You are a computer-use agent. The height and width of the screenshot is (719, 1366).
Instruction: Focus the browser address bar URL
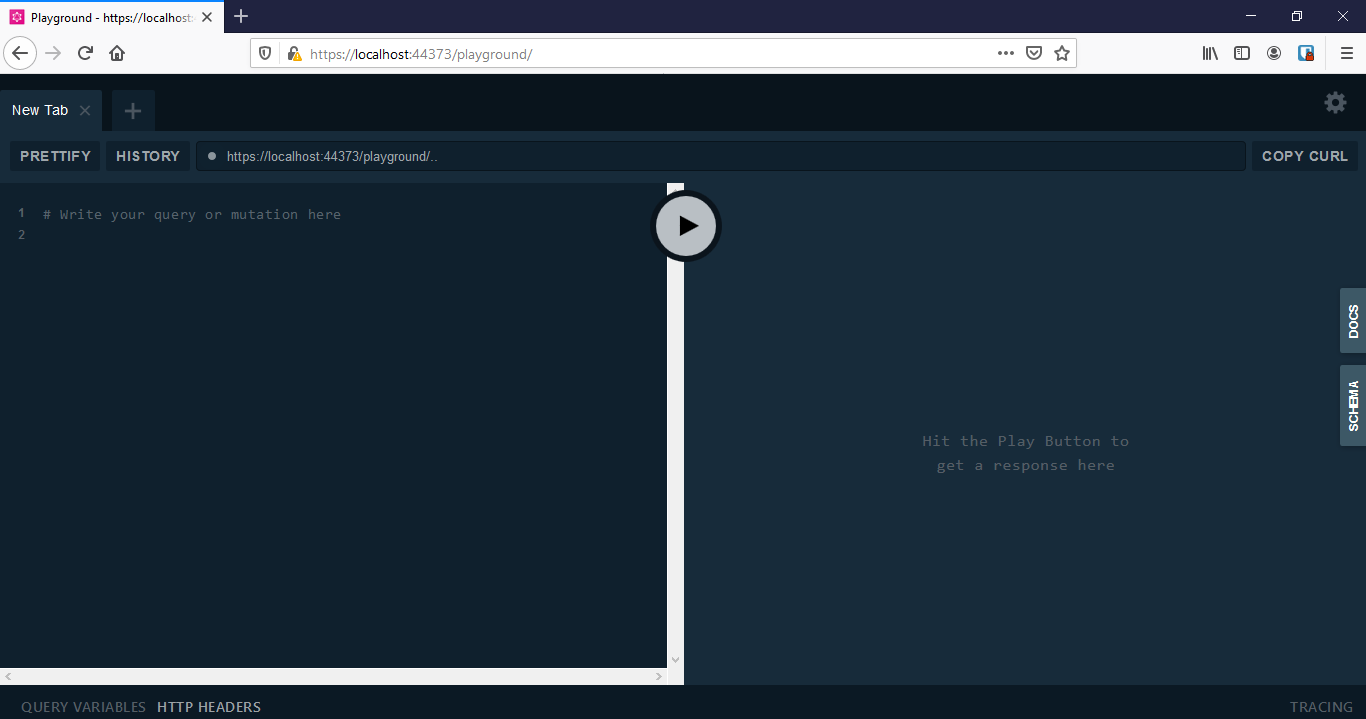pyautogui.click(x=421, y=54)
